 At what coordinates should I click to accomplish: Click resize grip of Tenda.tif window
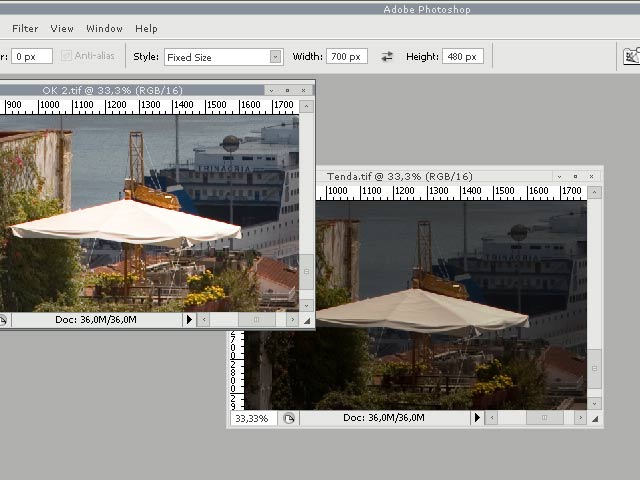click(595, 419)
